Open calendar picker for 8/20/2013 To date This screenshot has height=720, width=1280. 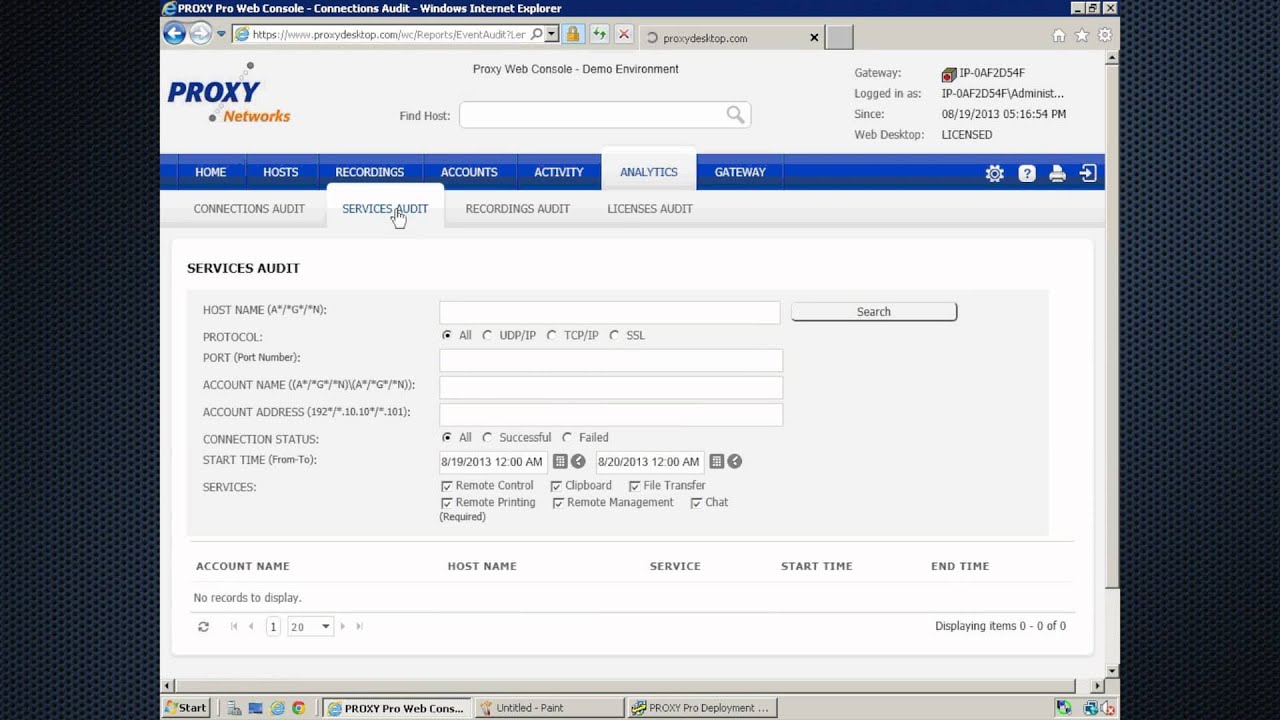(x=716, y=461)
